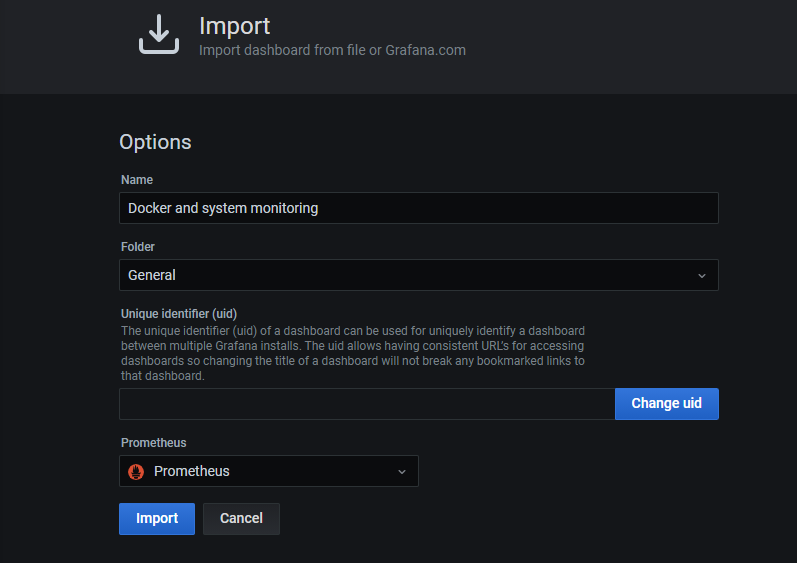Click the Import download arrow icon

pyautogui.click(x=158, y=34)
